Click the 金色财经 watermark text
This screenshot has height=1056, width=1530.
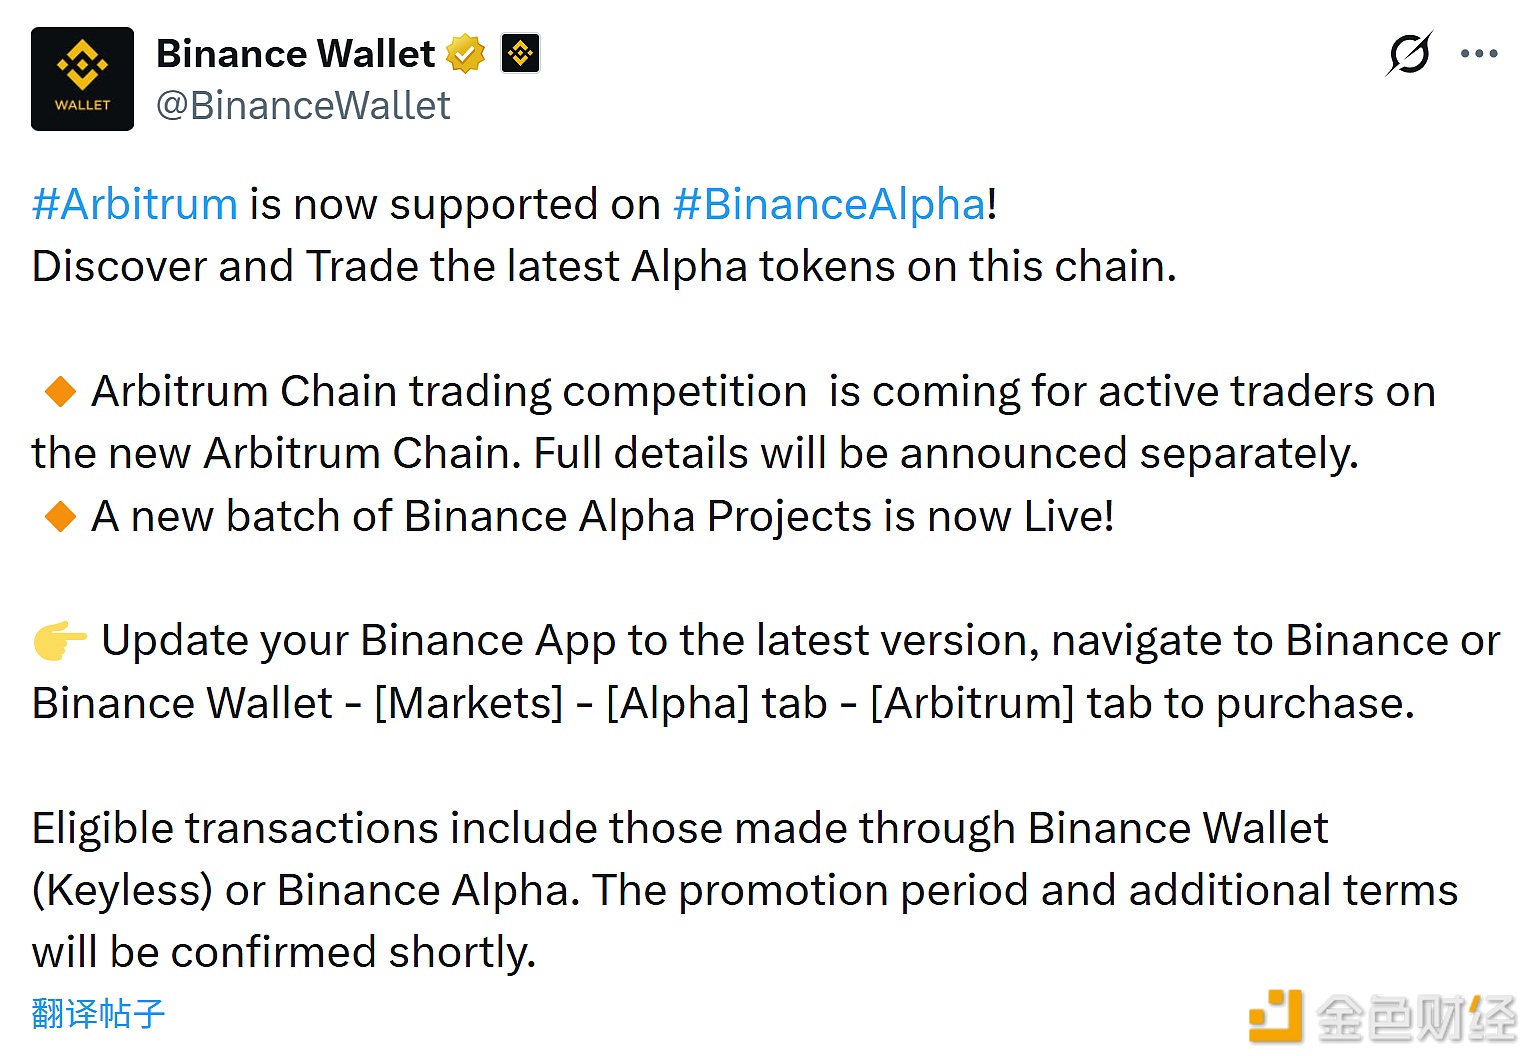pos(1416,1019)
